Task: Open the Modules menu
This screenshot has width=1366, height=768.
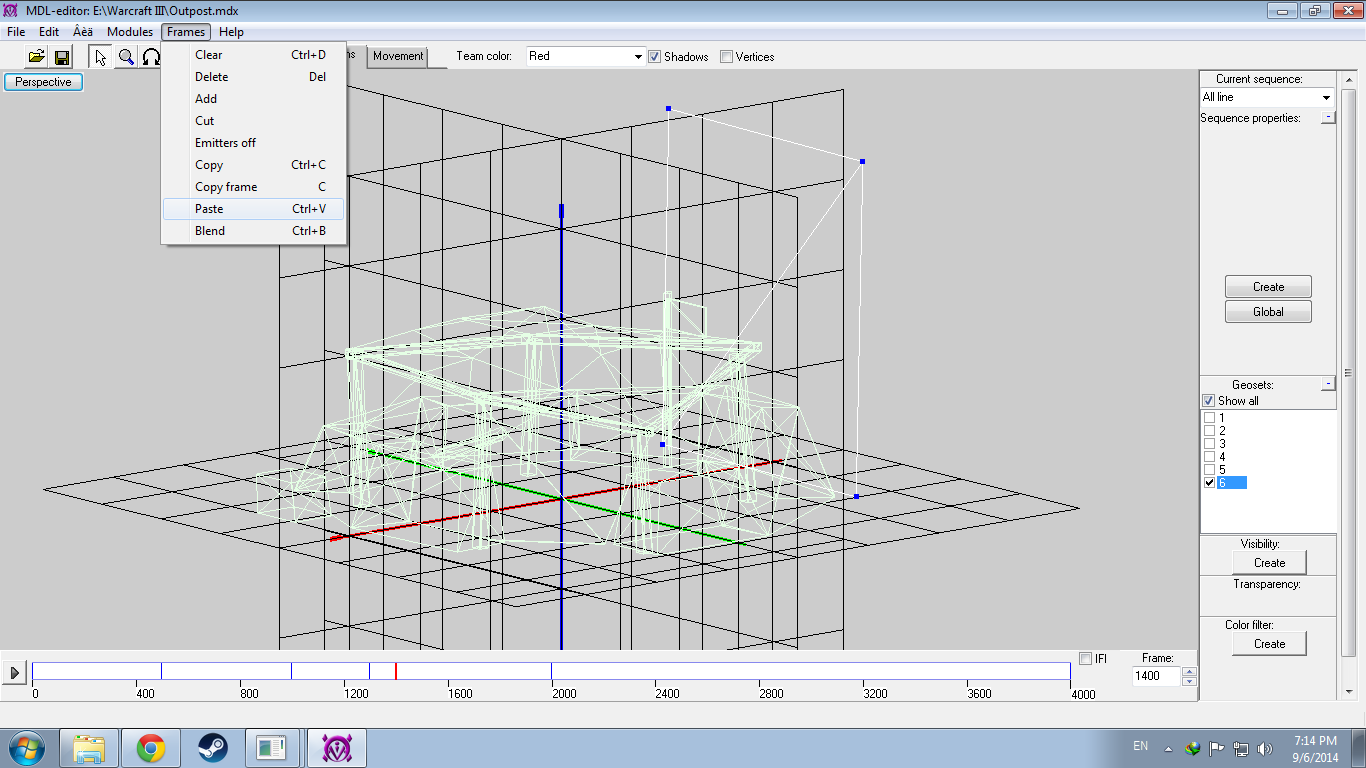Action: coord(130,32)
